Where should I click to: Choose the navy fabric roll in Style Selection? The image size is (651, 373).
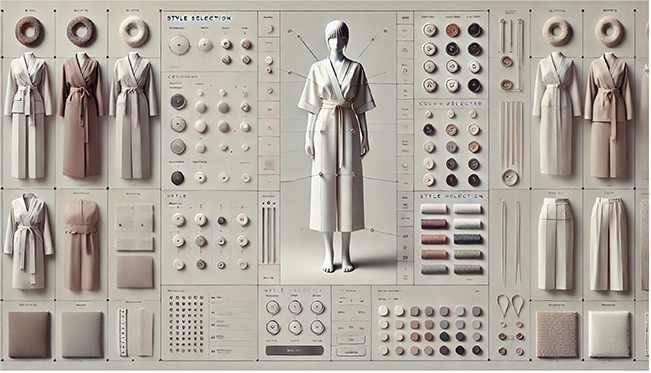pyautogui.click(x=468, y=239)
